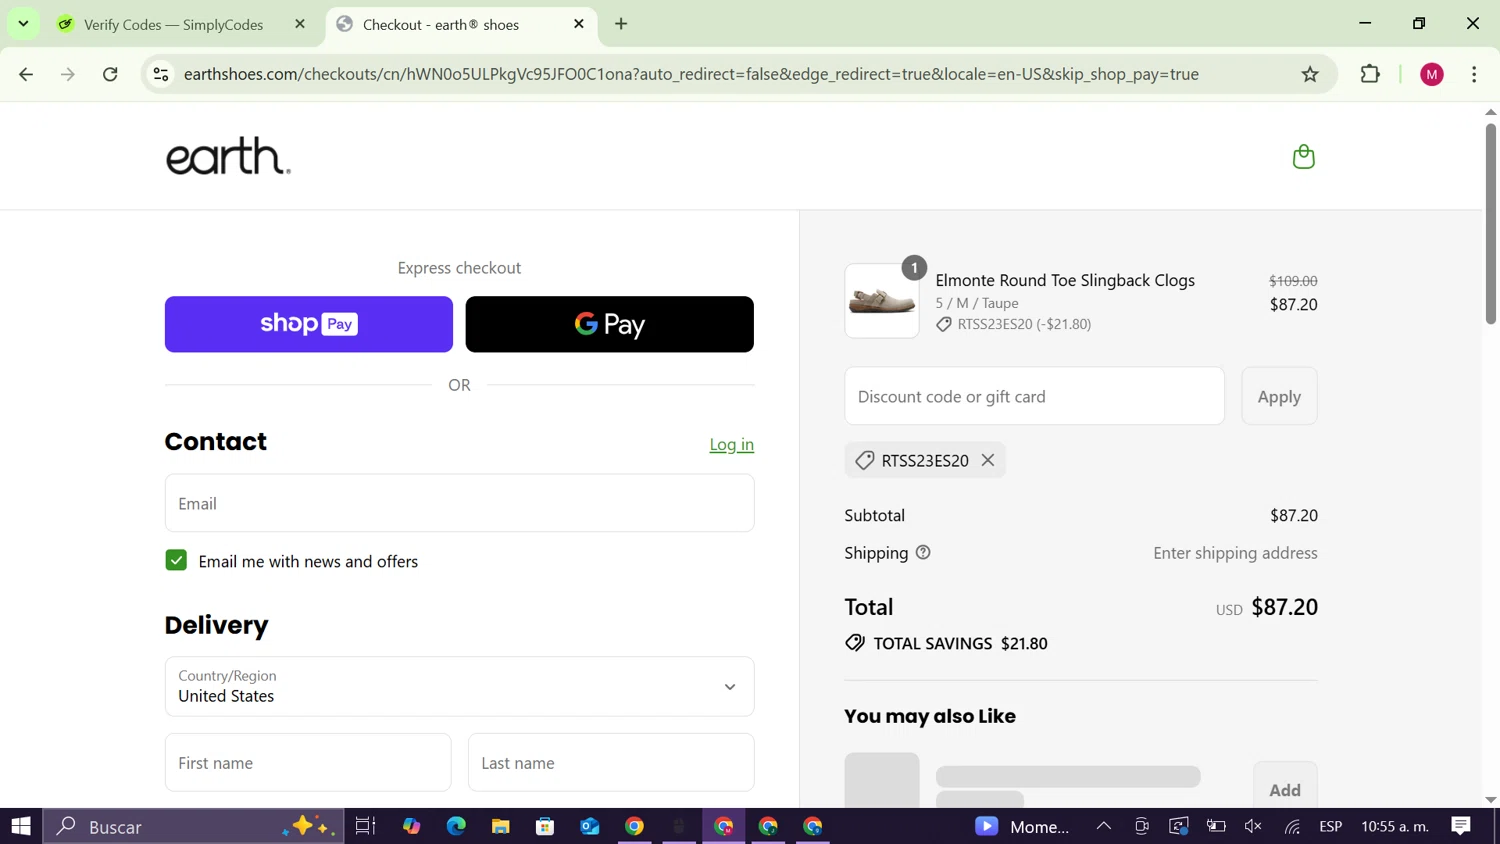Click the earth logo
Image resolution: width=1500 pixels, height=844 pixels.
(x=228, y=156)
